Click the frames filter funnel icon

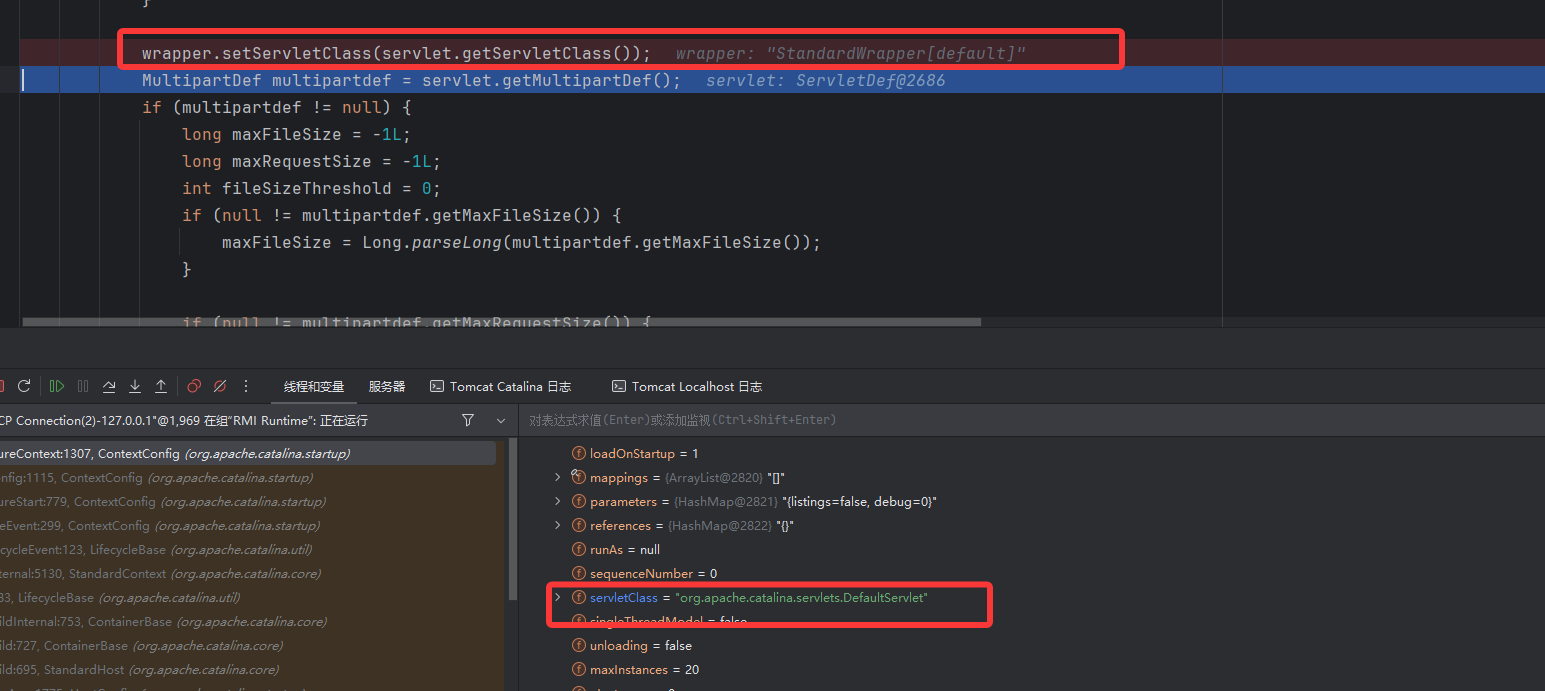(x=468, y=421)
